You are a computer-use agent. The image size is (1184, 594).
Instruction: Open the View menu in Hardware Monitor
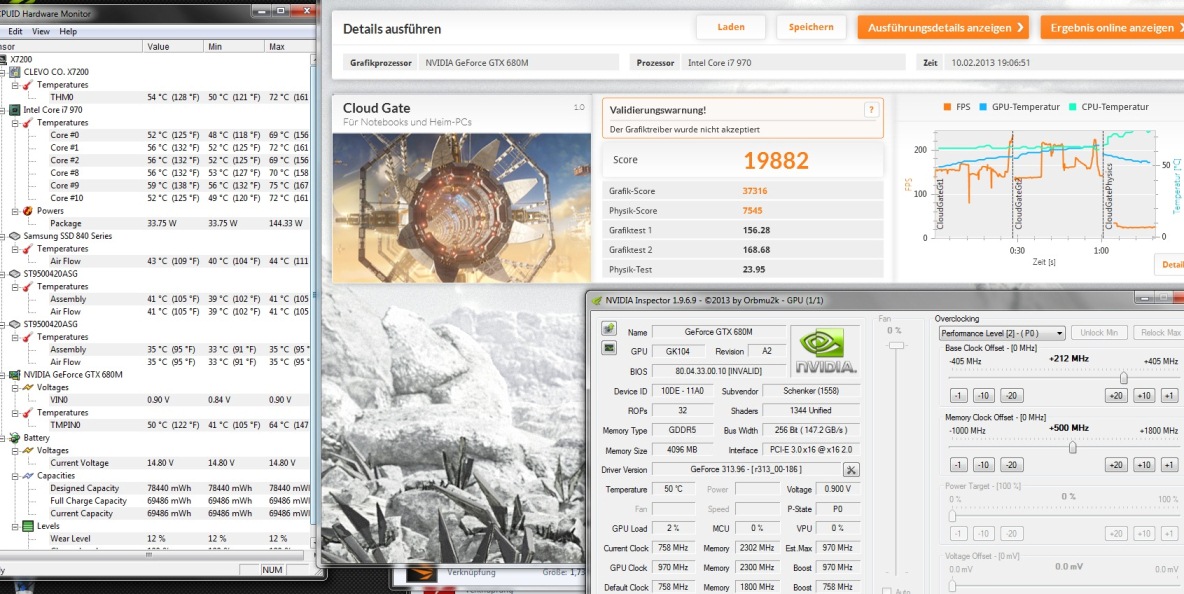[x=41, y=32]
